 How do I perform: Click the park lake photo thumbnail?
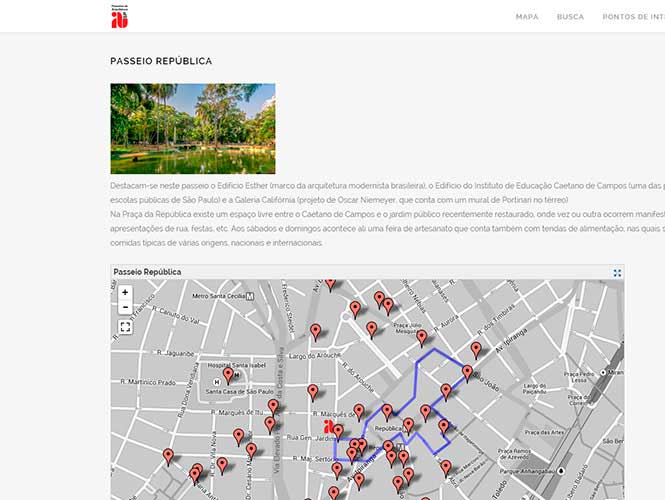(x=193, y=128)
